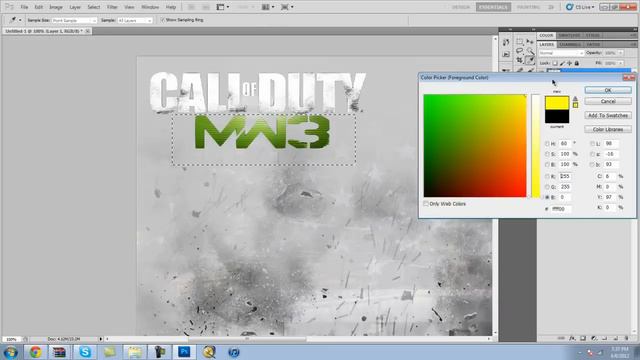
Task: Lock image pixels brush icon
Action: tap(562, 63)
